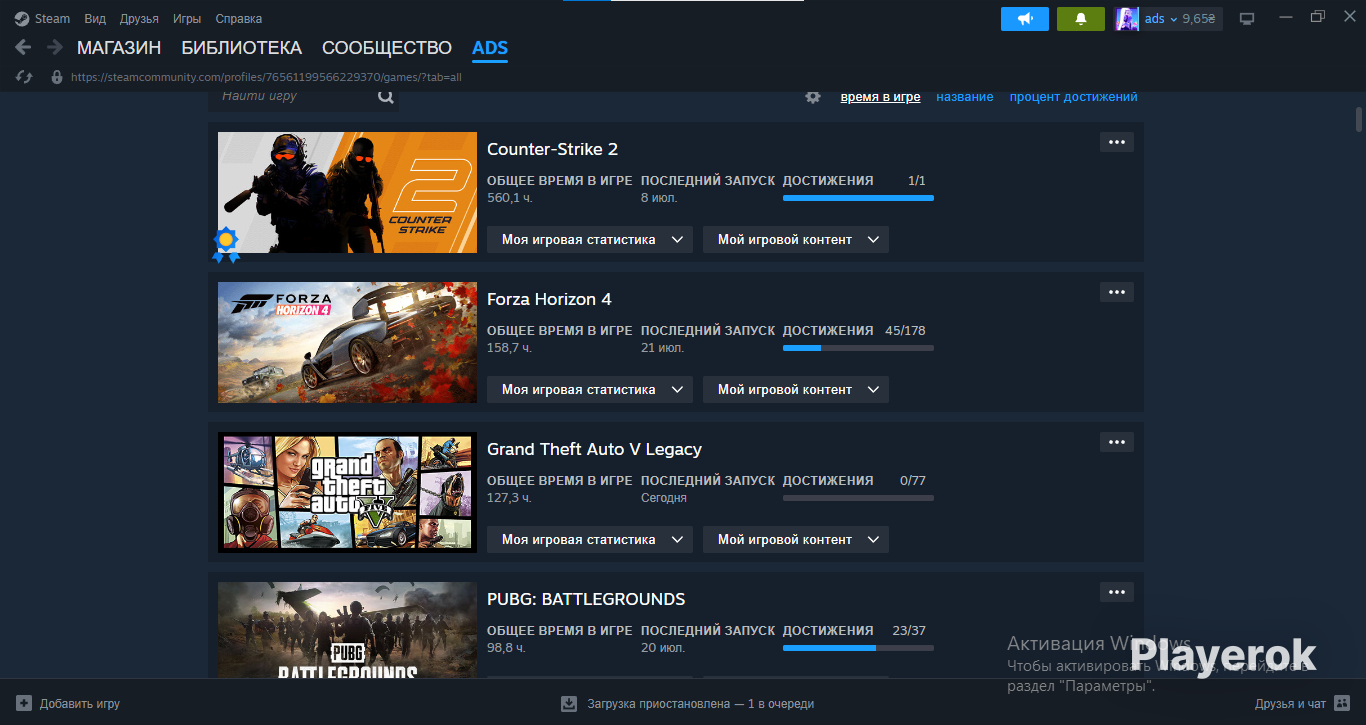Open the three-dot menu for Counter-Strike 2
This screenshot has width=1366, height=725.
(x=1117, y=142)
